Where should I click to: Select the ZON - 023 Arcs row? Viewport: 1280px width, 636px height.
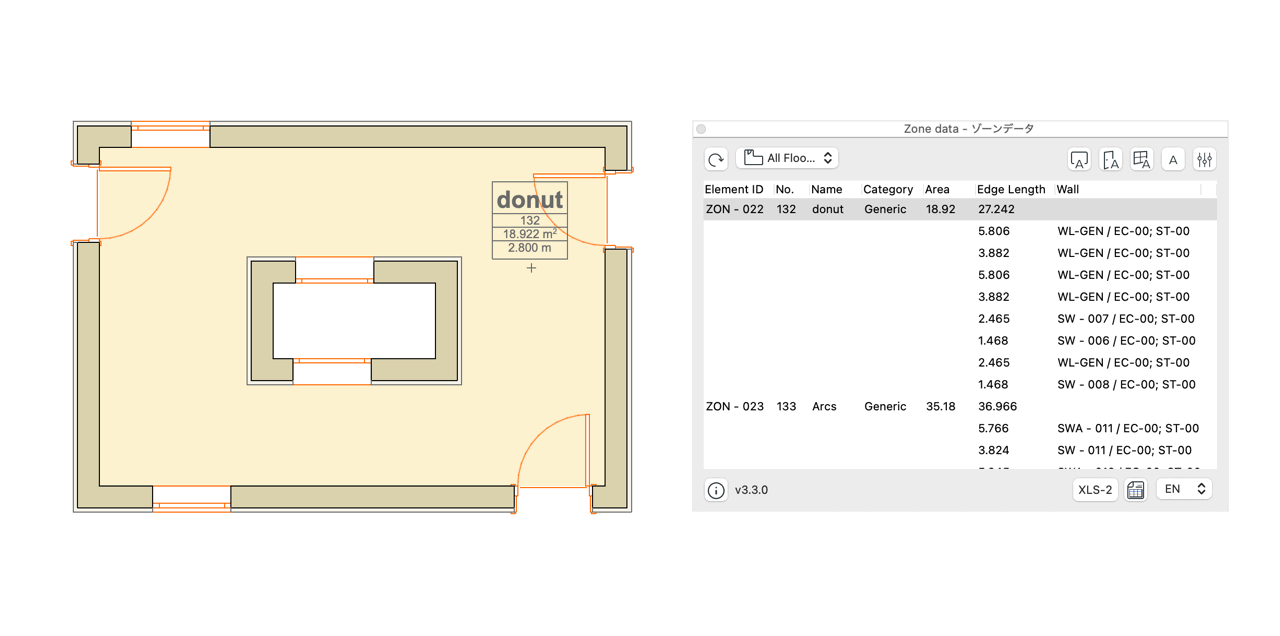tap(960, 407)
